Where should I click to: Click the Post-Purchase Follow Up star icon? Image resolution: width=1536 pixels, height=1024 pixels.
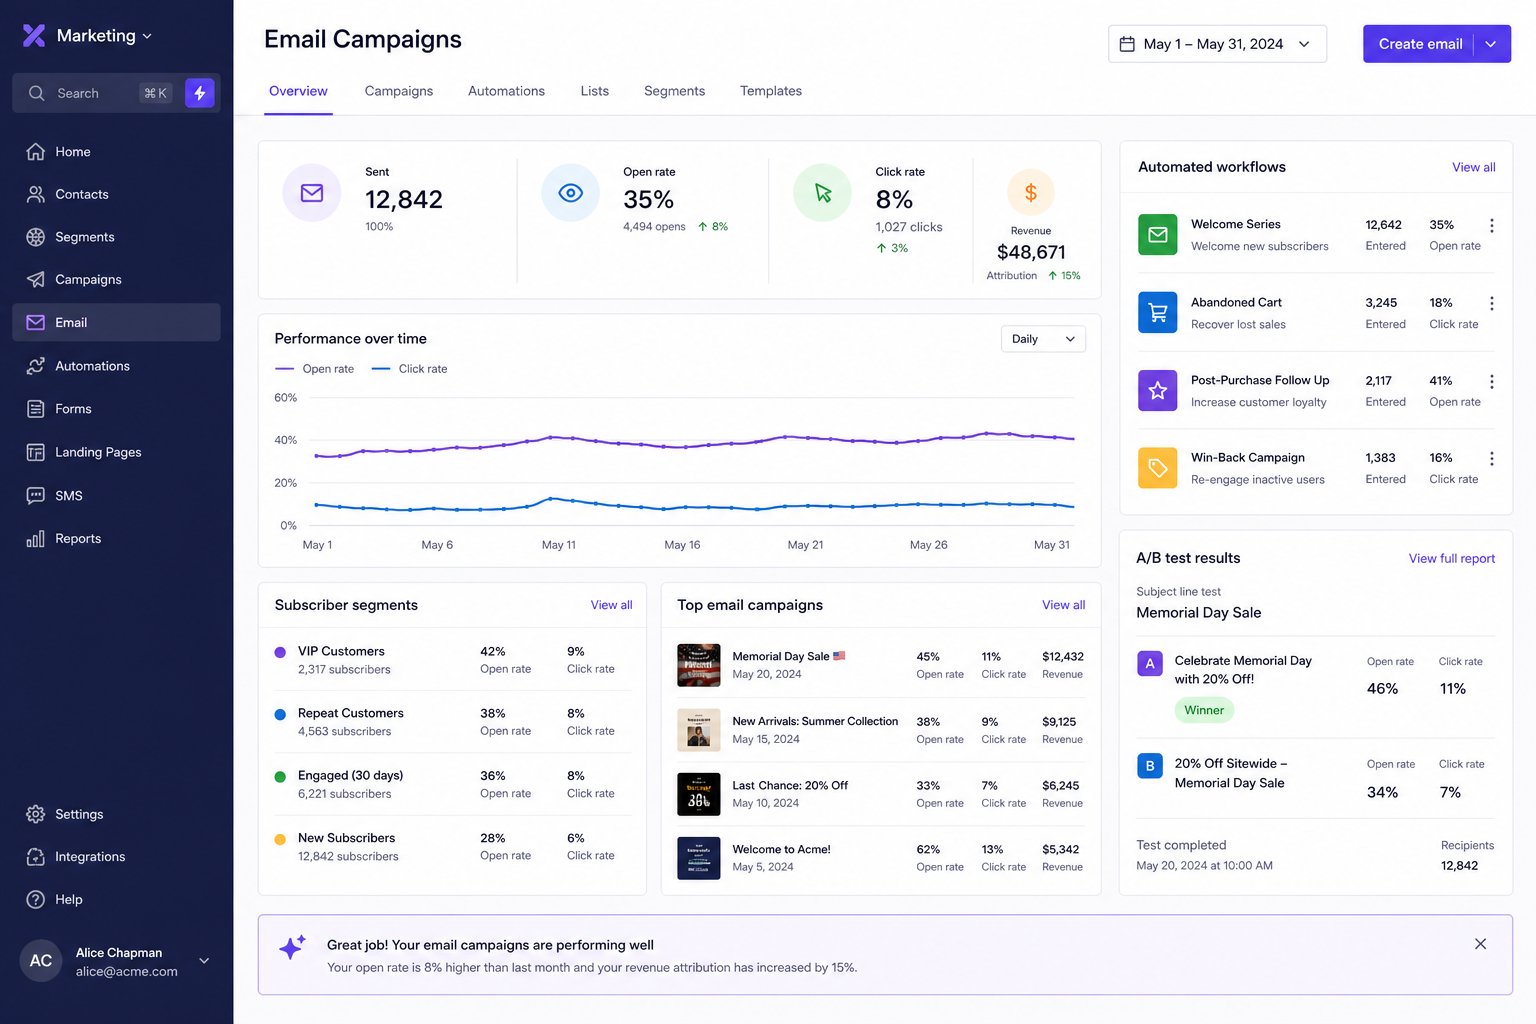(1158, 390)
